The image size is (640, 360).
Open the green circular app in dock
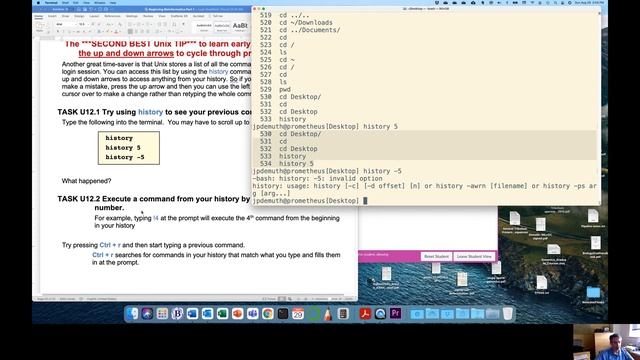313,313
